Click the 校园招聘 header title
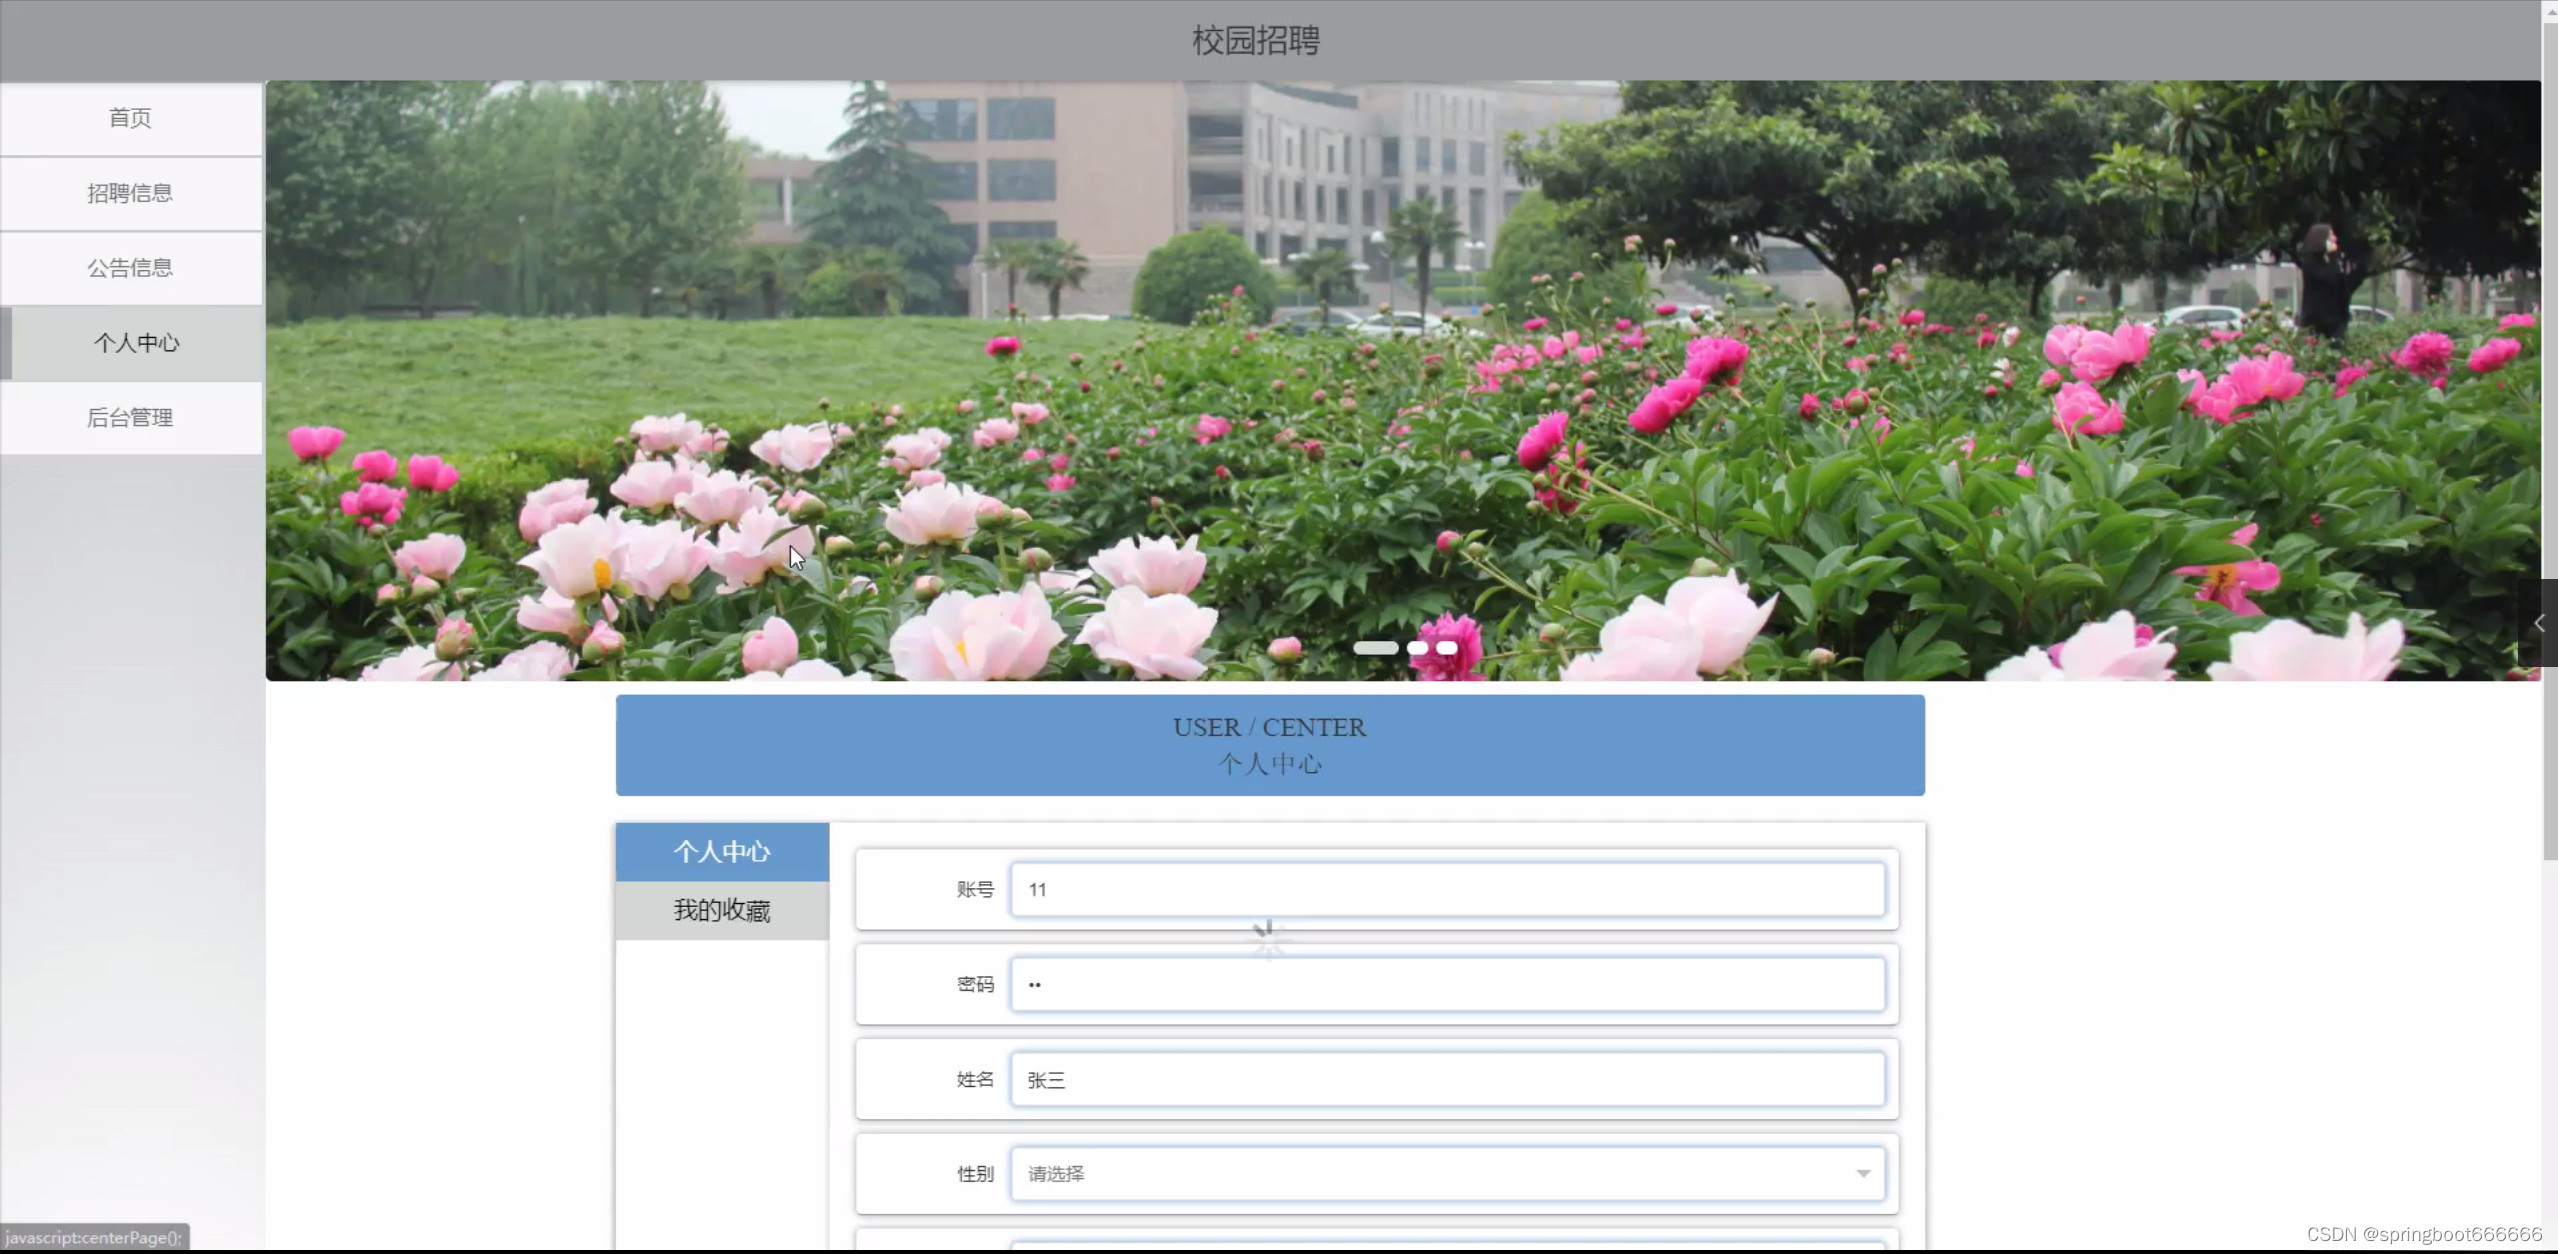Viewport: 2558px width, 1254px height. (x=1255, y=40)
